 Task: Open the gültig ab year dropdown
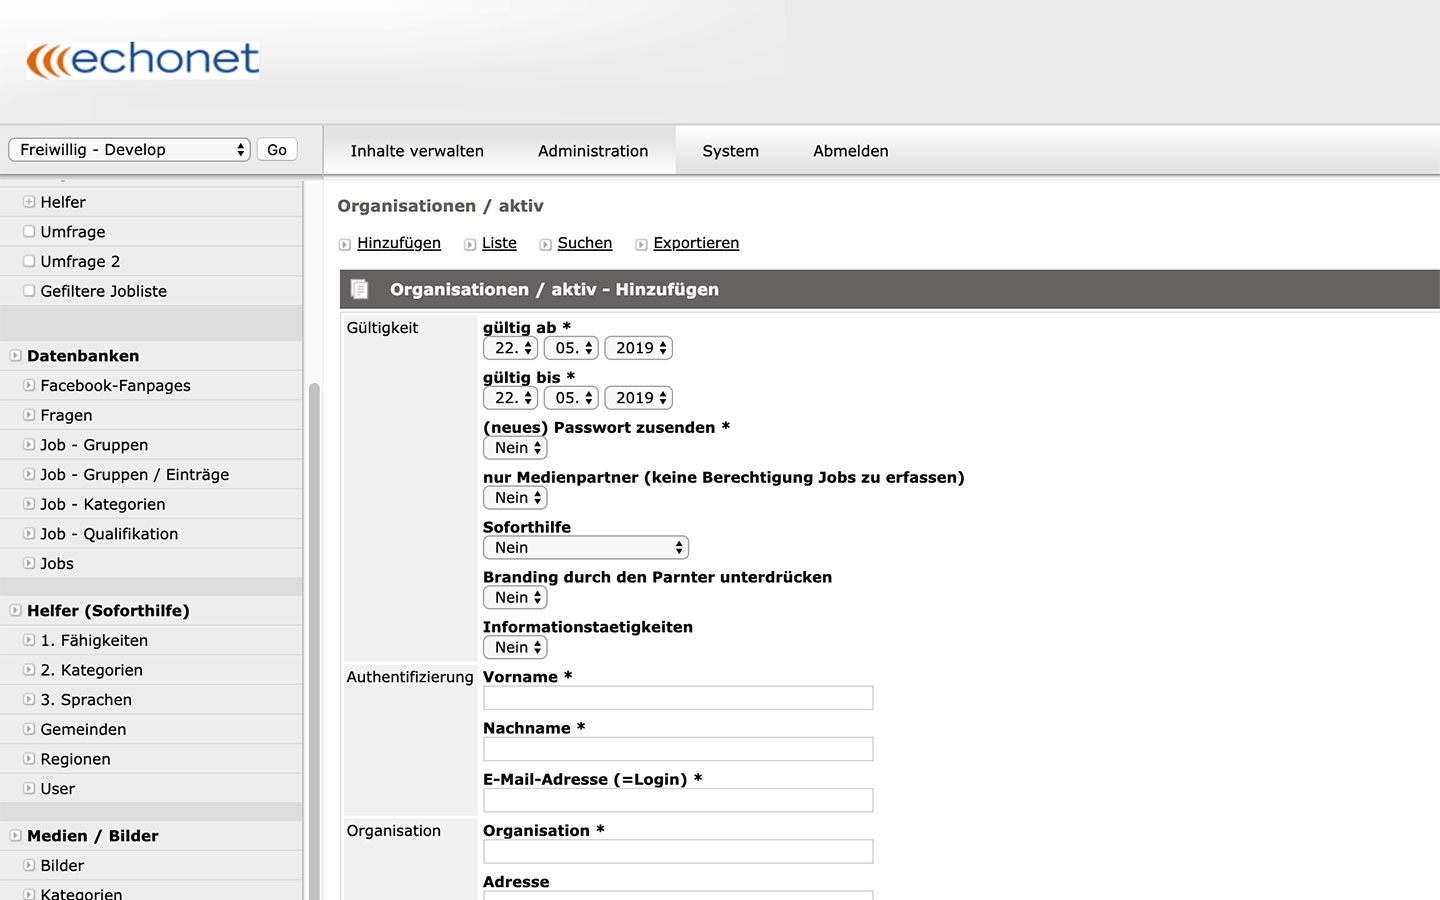(638, 348)
